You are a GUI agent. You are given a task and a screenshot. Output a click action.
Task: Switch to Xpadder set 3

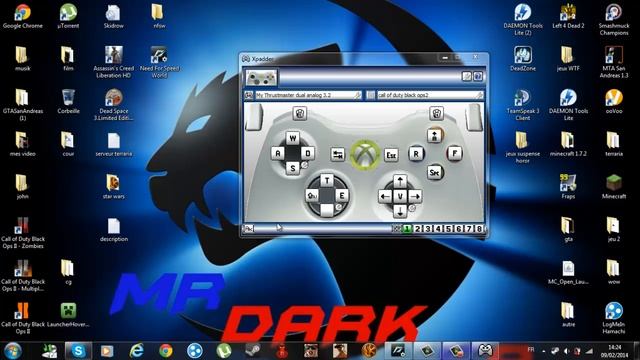(428, 229)
